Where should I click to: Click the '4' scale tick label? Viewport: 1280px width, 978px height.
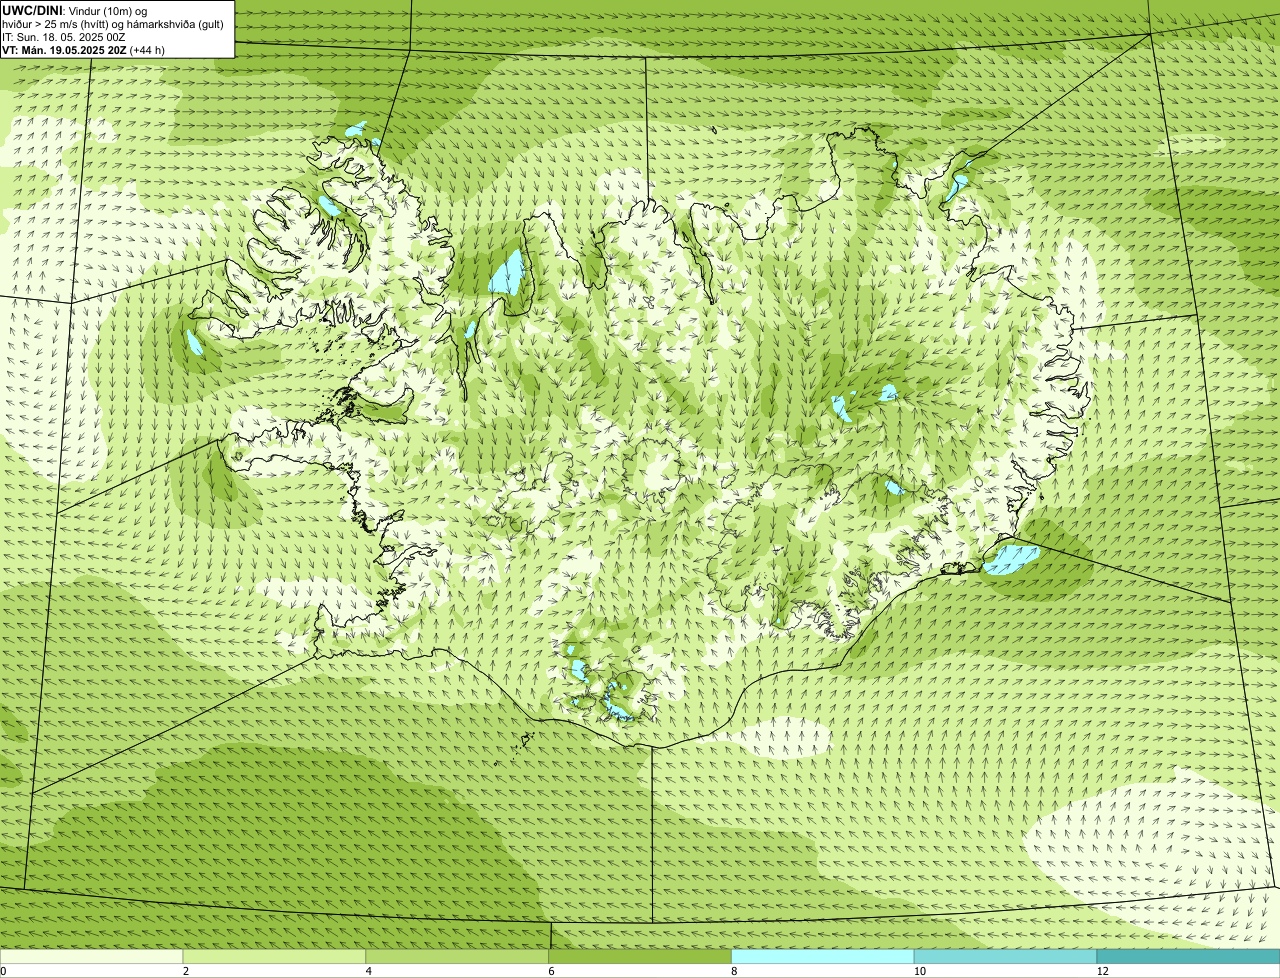tap(369, 971)
